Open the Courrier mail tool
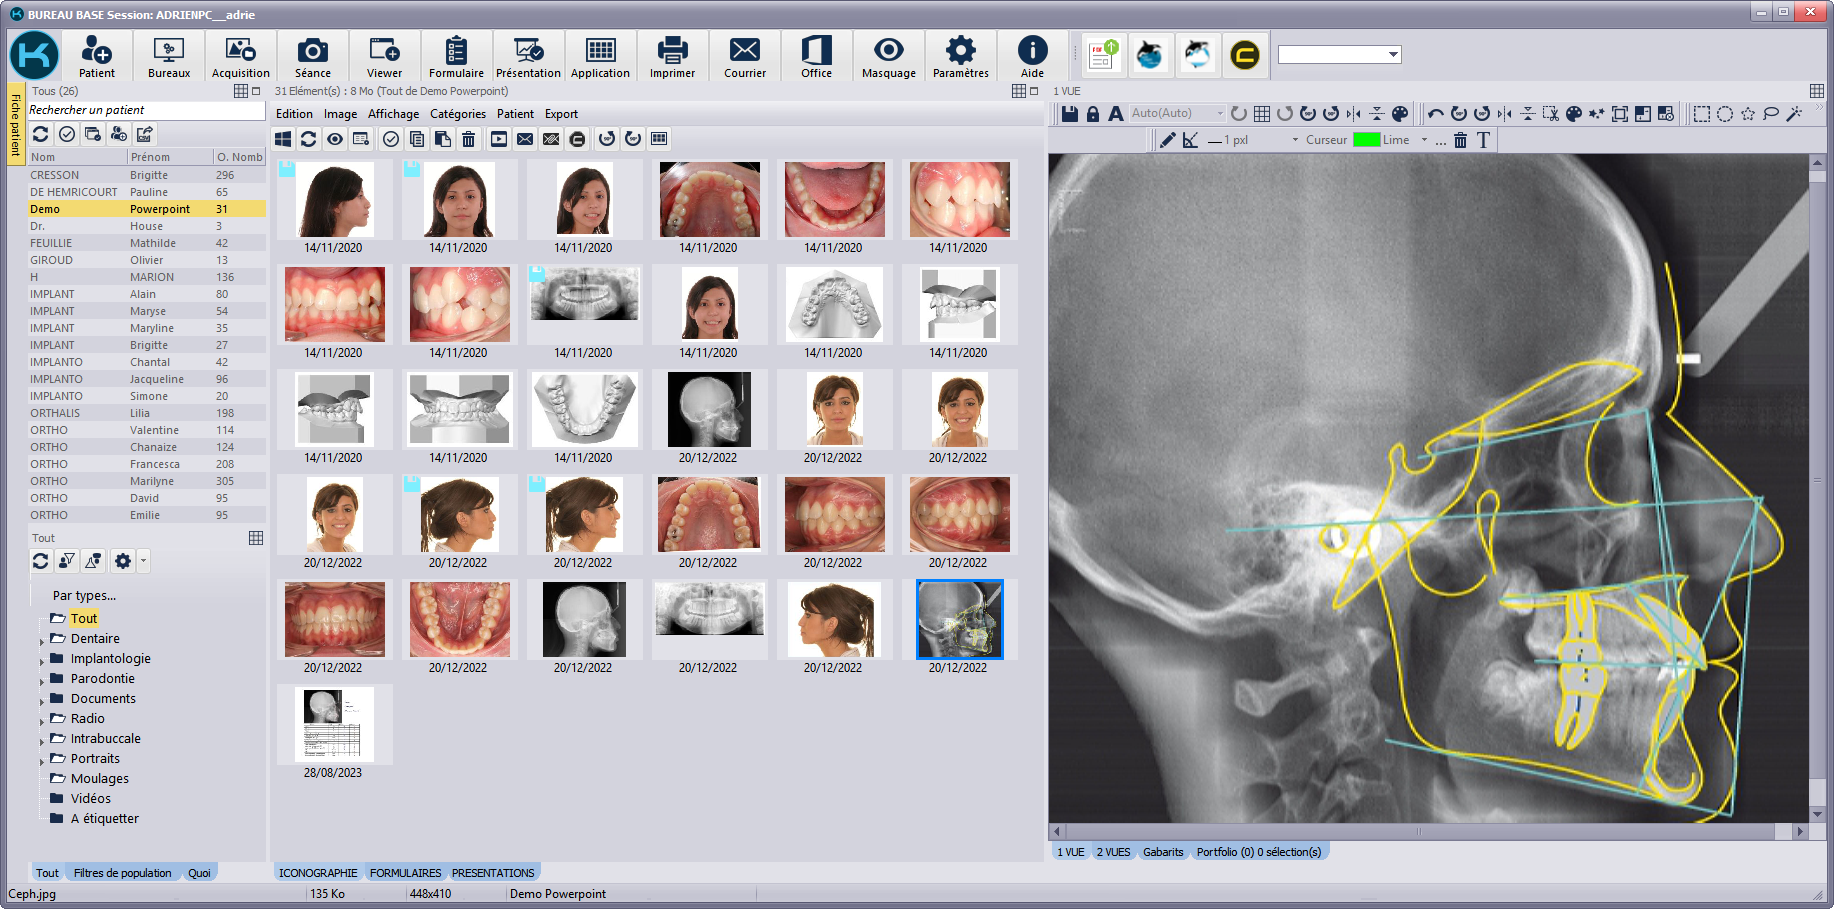 coord(744,56)
